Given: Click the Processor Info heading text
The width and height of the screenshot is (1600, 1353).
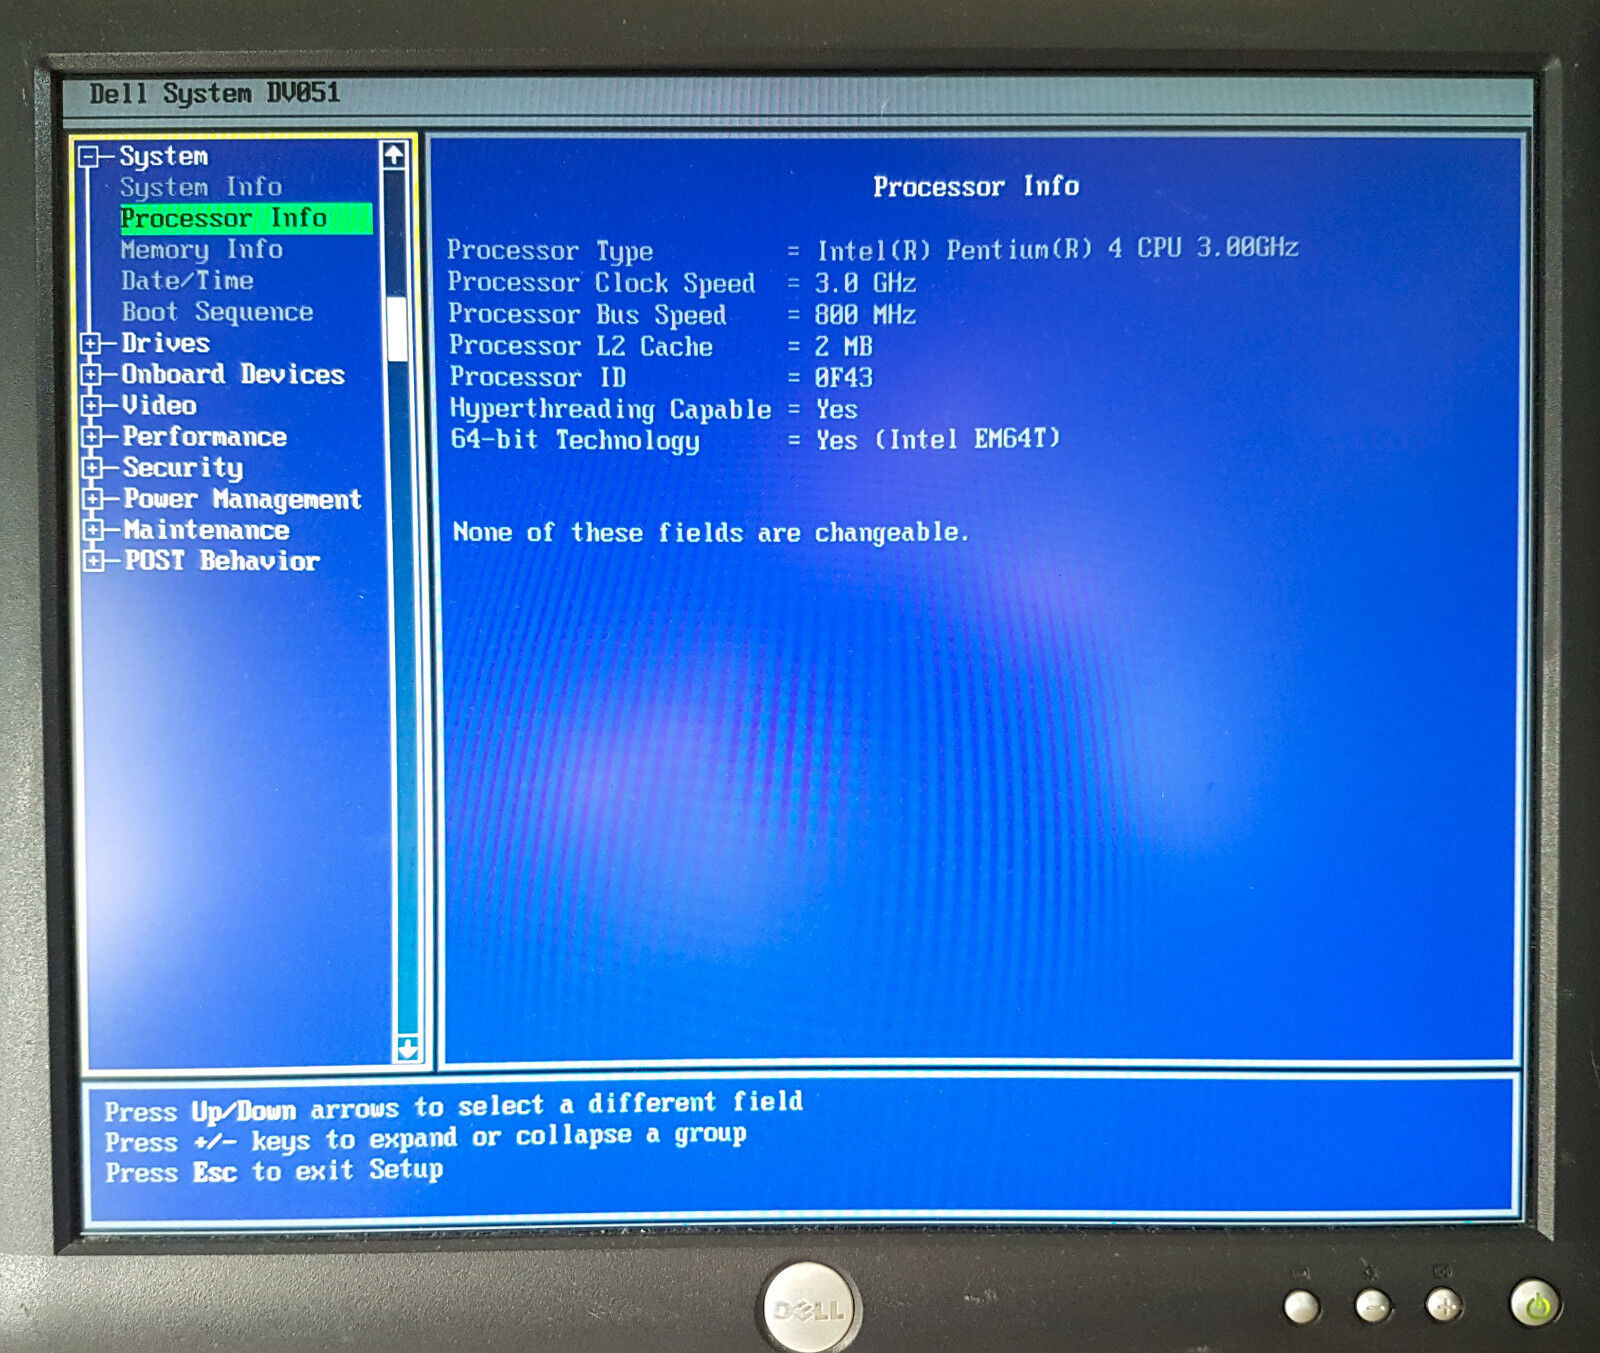Looking at the screenshot, I should [976, 187].
